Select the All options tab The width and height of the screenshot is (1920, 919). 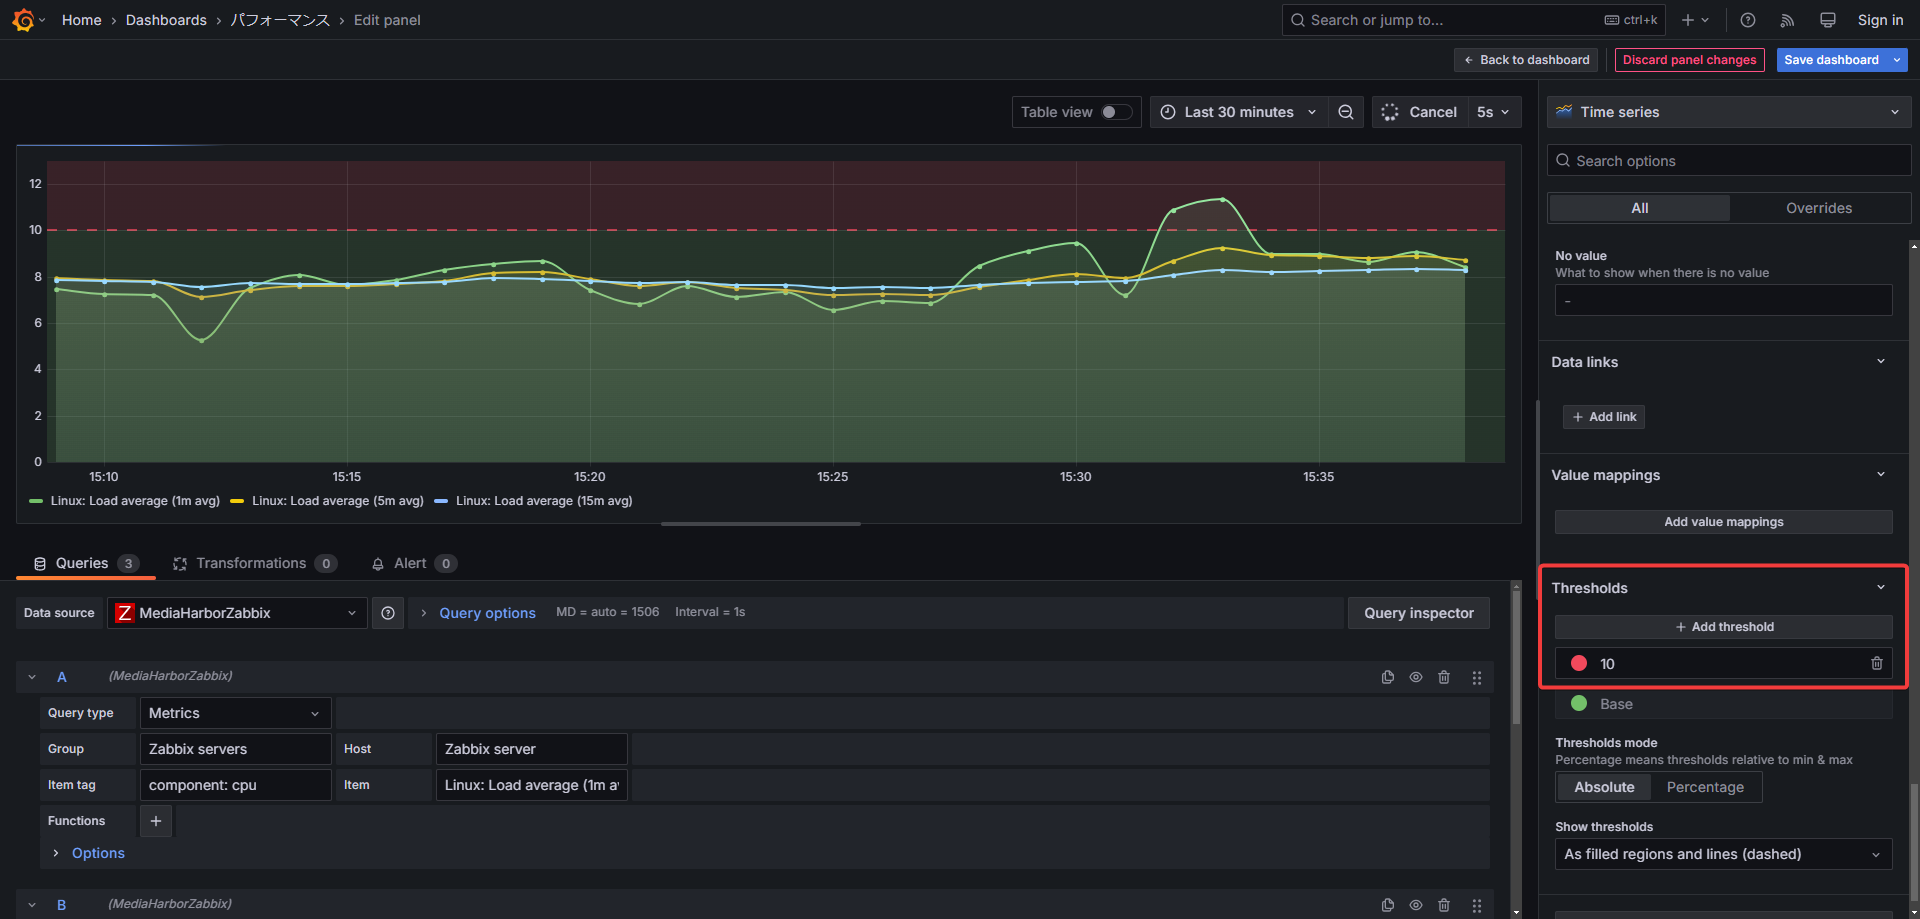click(1640, 208)
